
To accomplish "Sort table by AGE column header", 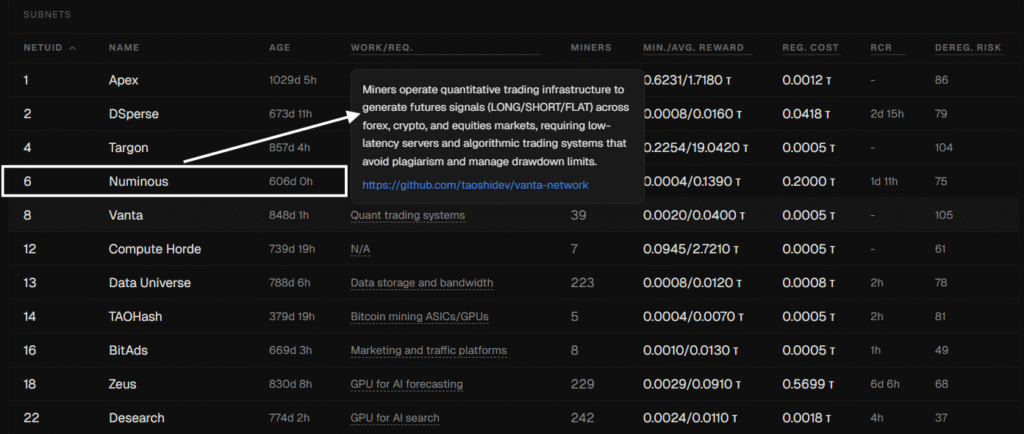I will pyautogui.click(x=280, y=48).
